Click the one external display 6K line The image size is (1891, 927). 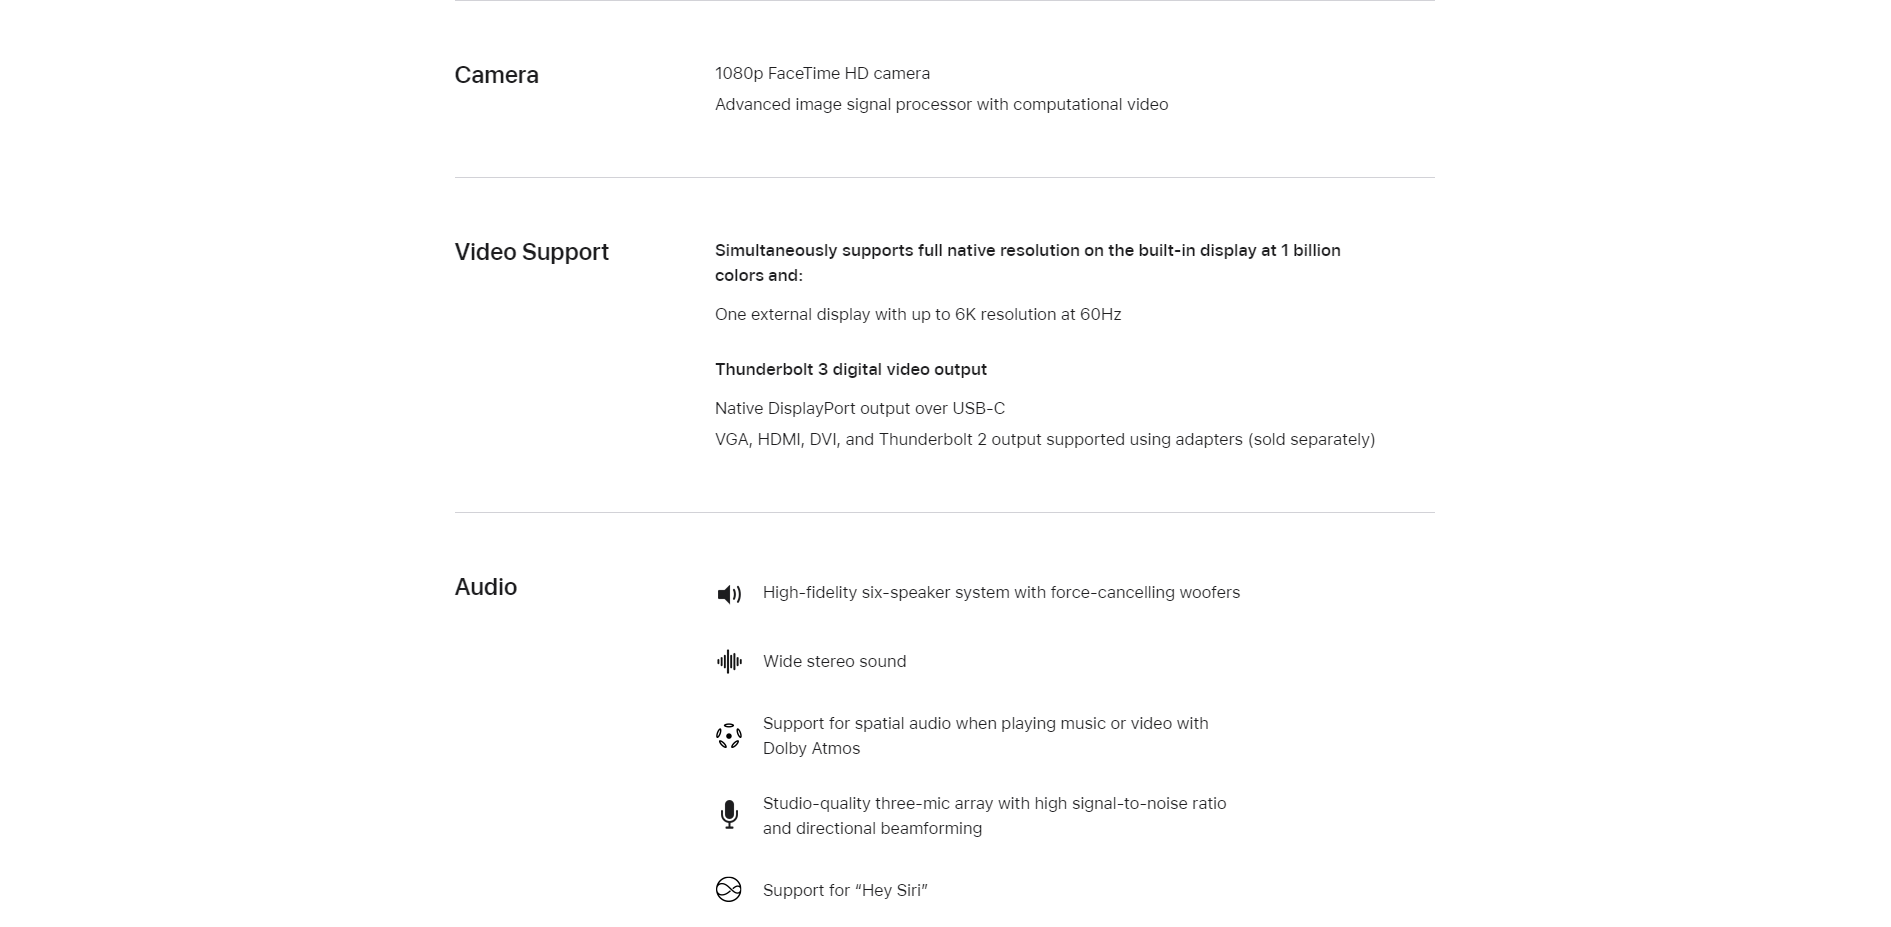click(918, 314)
